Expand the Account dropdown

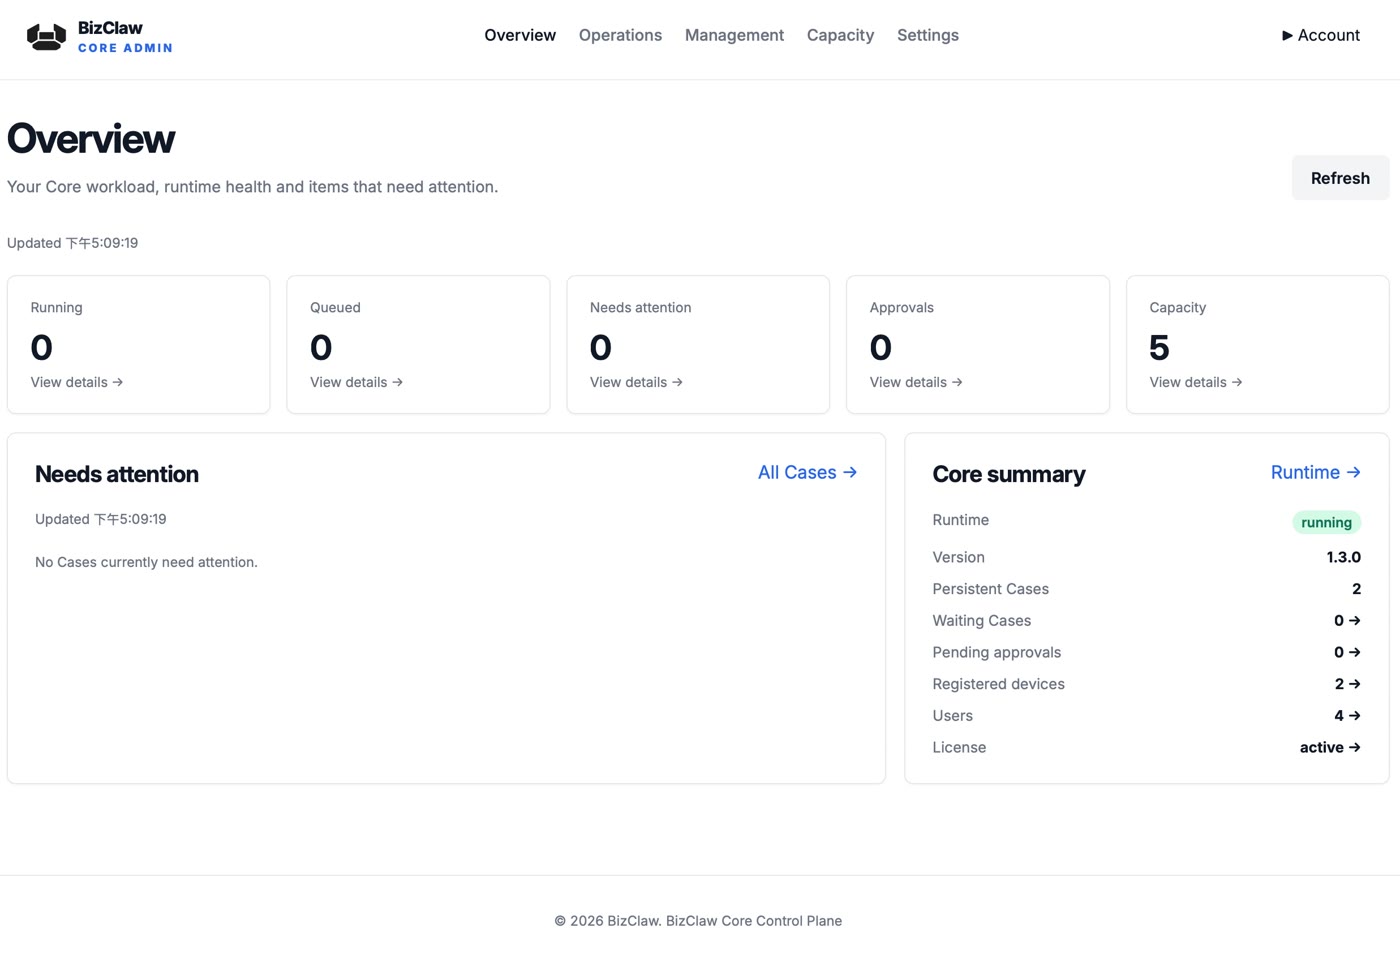pyautogui.click(x=1321, y=35)
